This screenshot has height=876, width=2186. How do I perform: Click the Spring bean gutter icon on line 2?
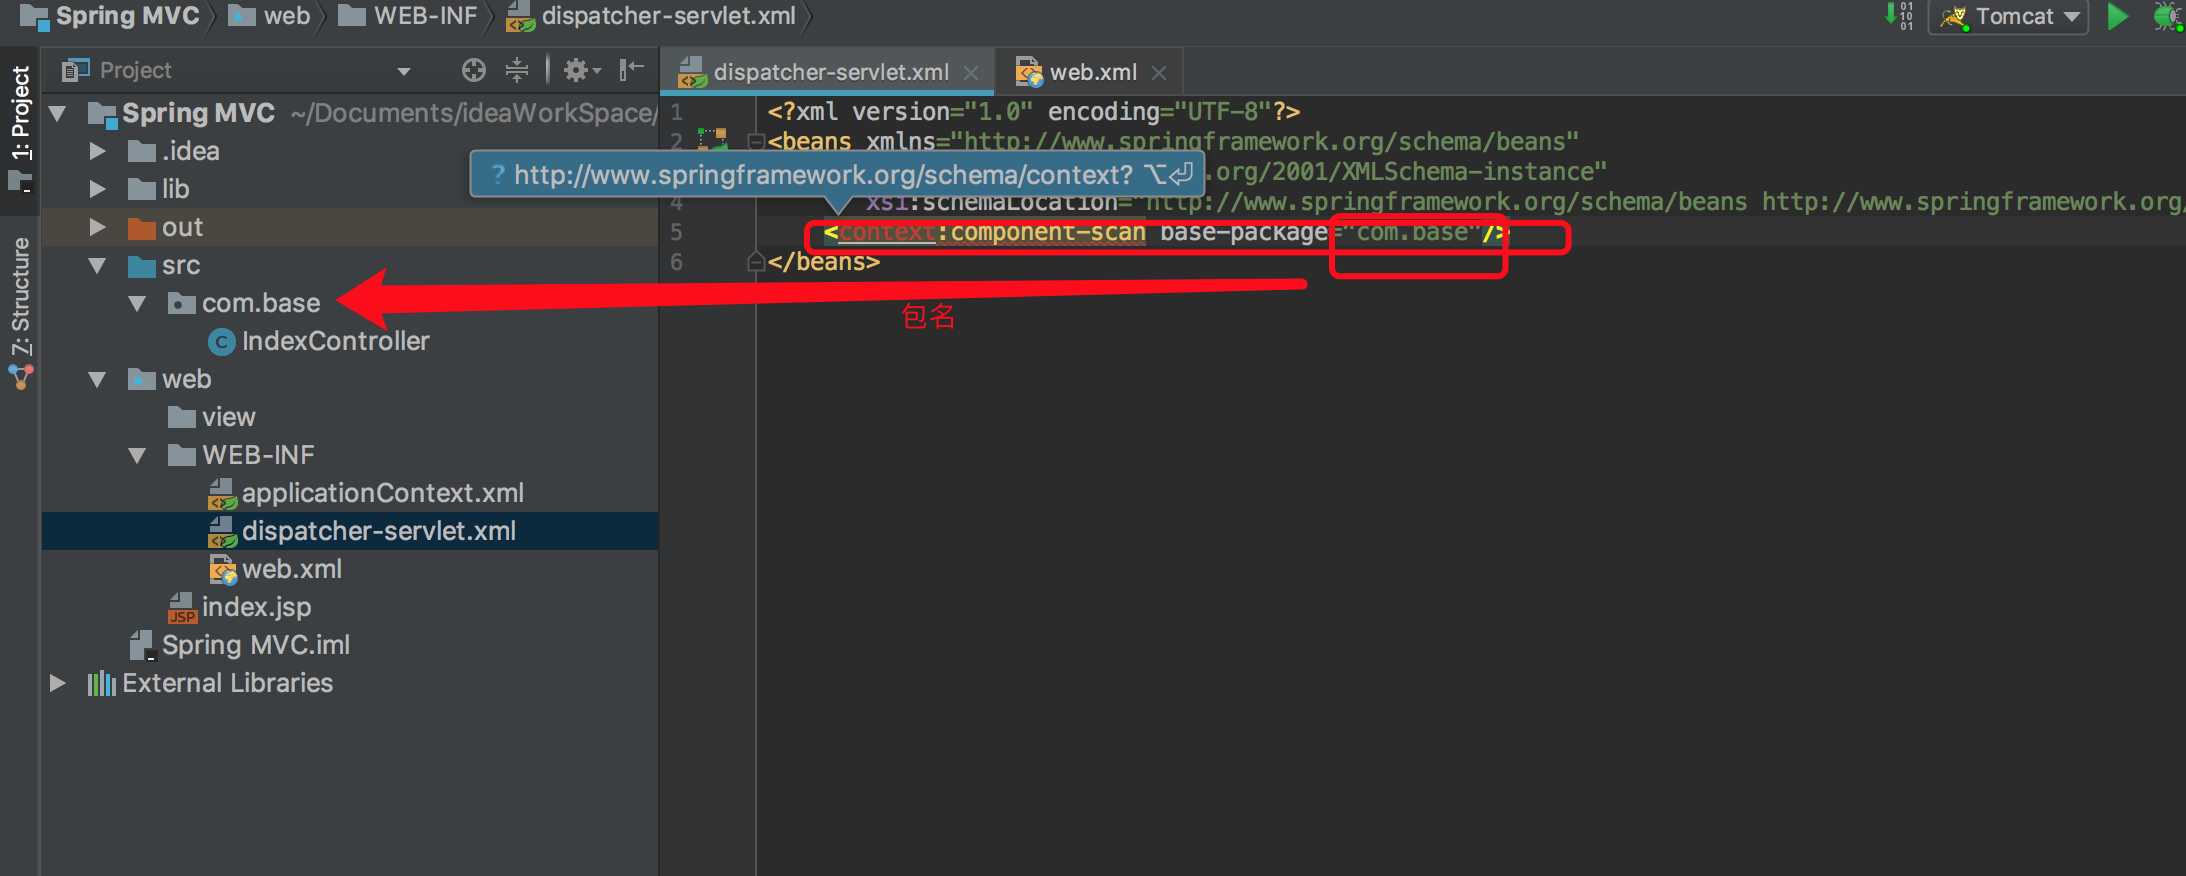pyautogui.click(x=712, y=139)
